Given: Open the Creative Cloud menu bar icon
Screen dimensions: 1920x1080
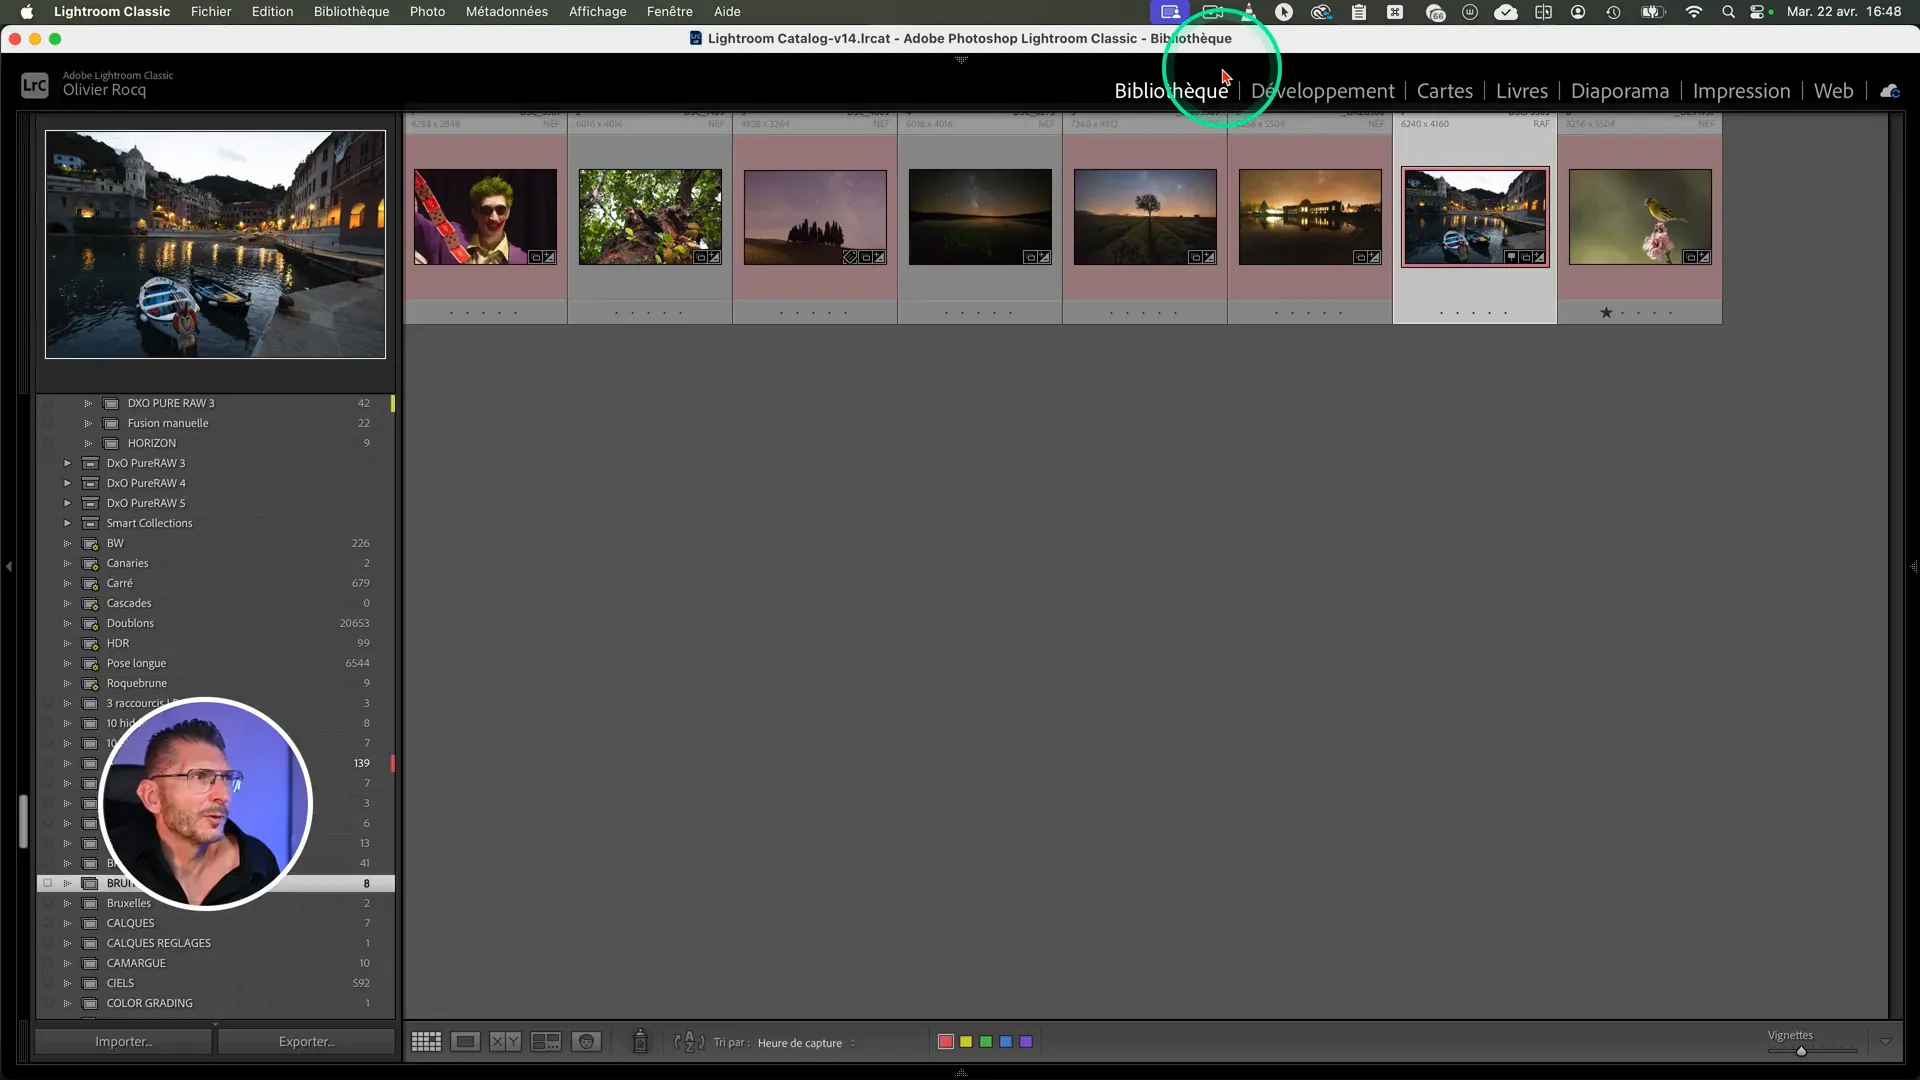Looking at the screenshot, I should [1321, 12].
